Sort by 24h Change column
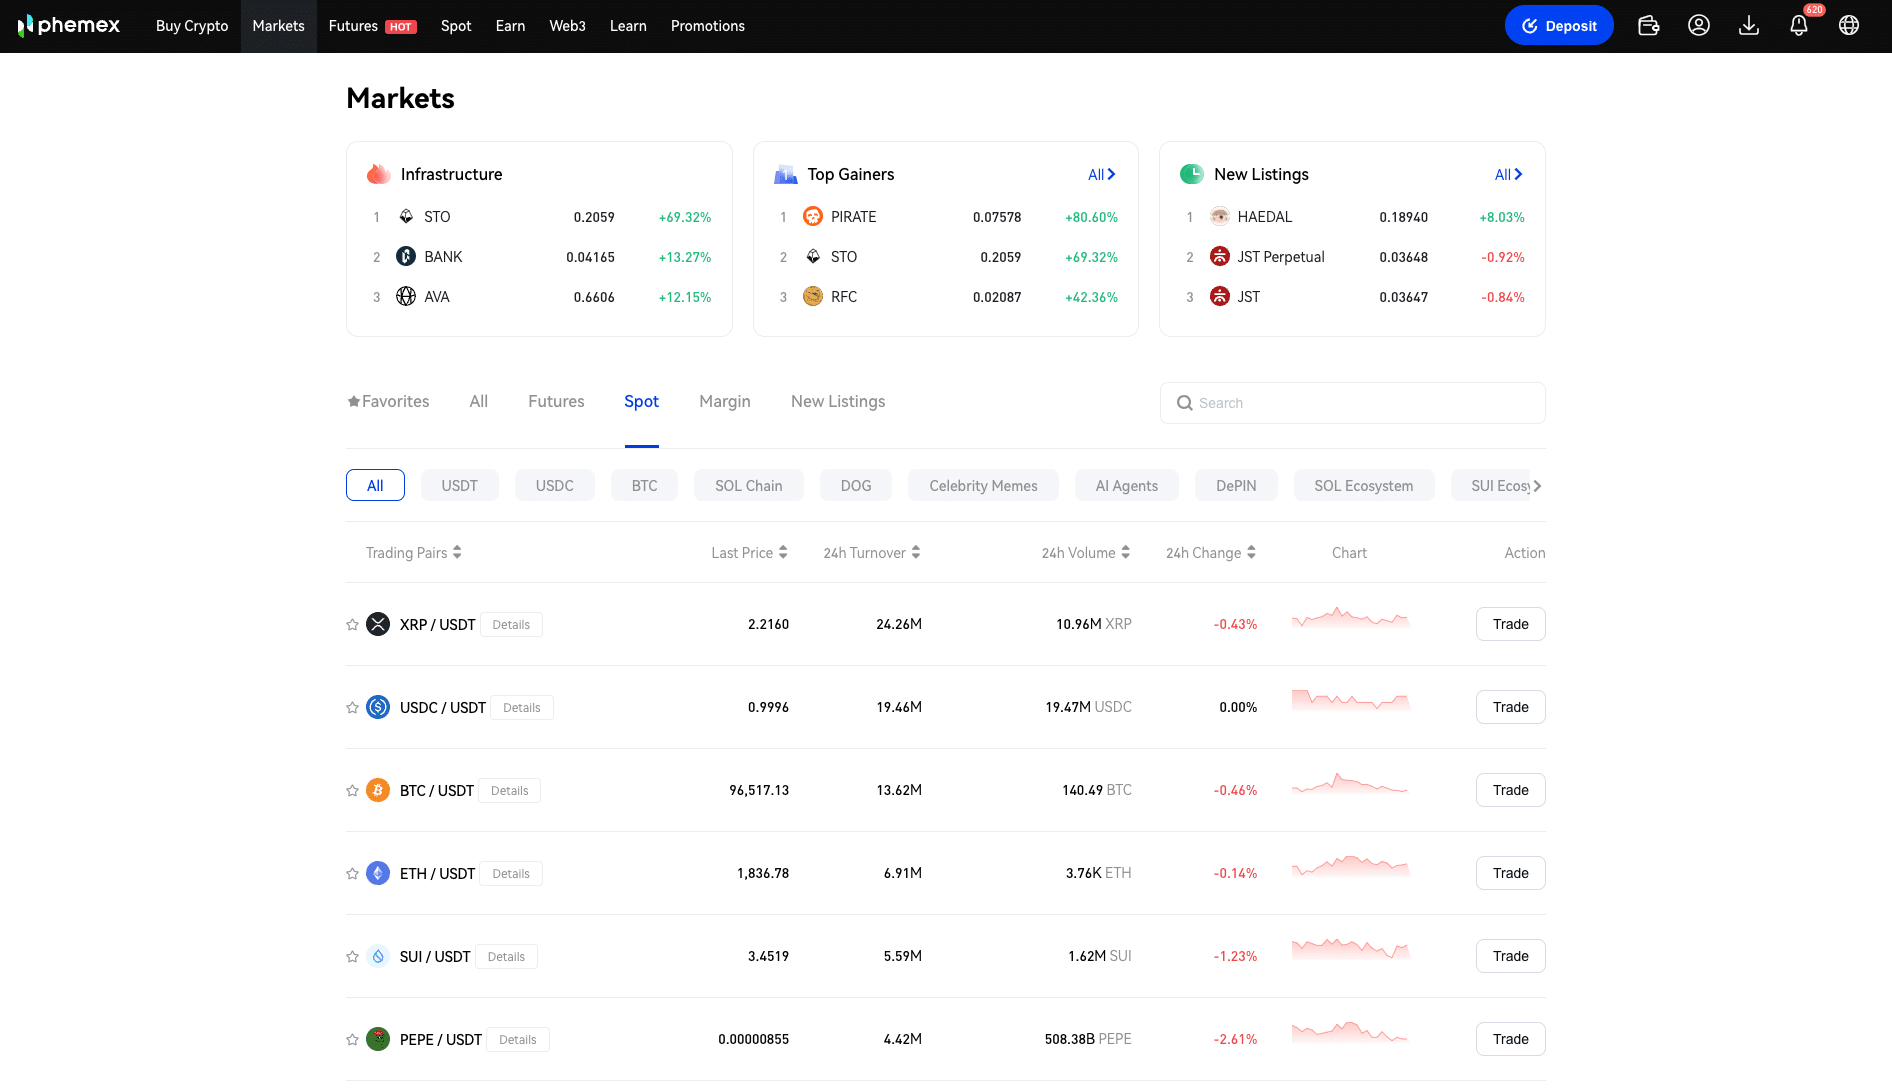 coord(1211,553)
